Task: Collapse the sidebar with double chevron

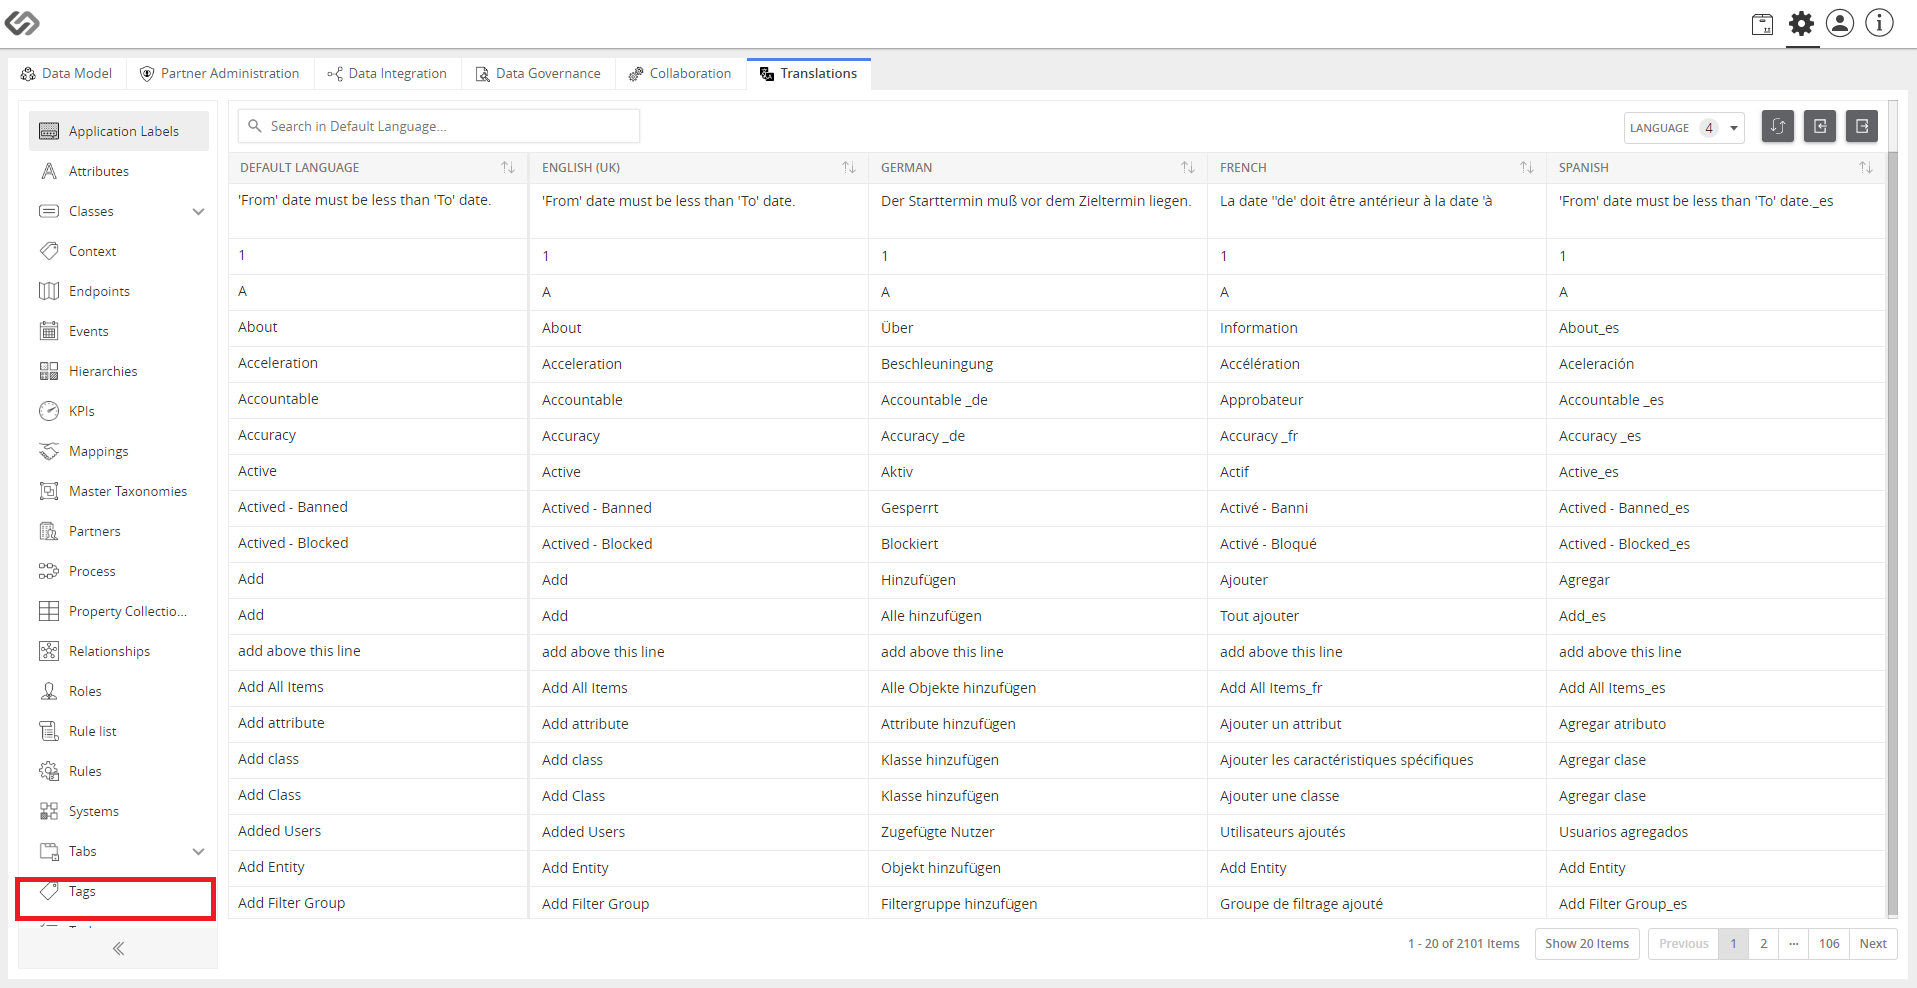Action: (118, 948)
